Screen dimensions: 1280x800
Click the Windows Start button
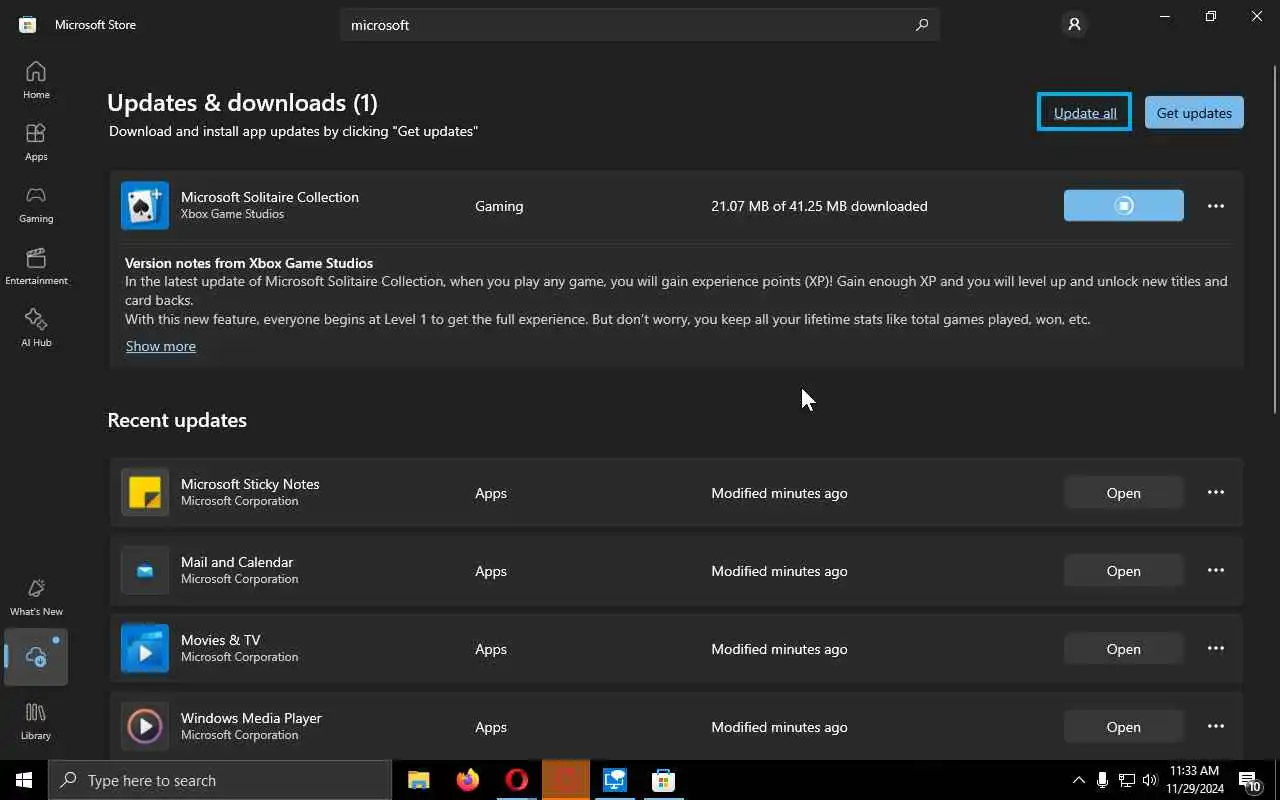(24, 780)
